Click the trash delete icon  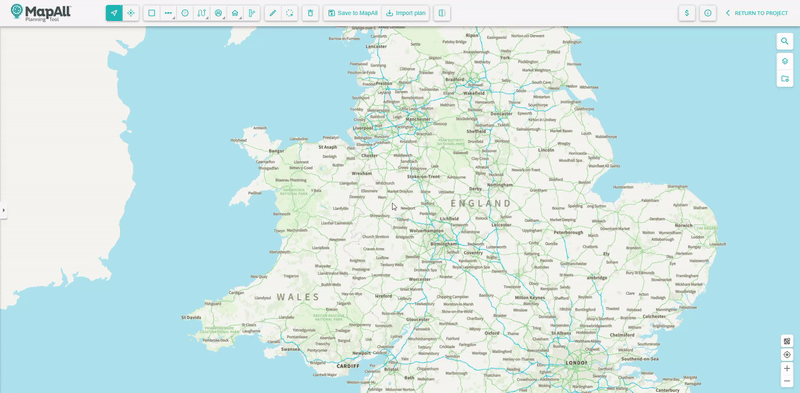pos(311,13)
